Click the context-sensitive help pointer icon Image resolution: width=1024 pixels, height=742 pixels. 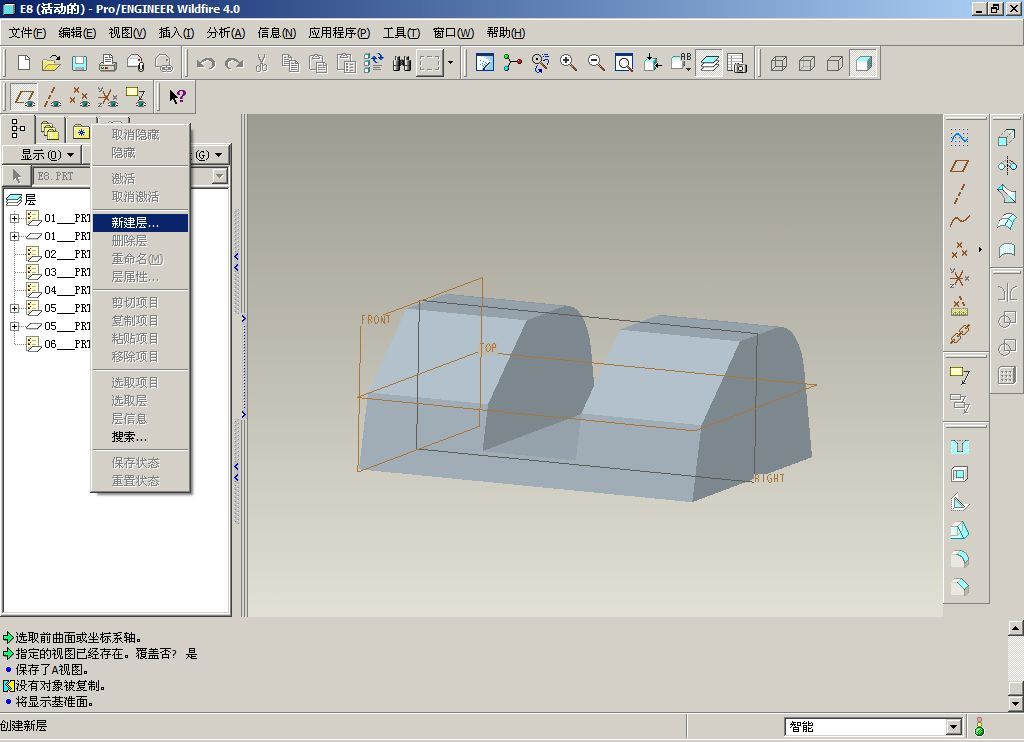(x=177, y=97)
